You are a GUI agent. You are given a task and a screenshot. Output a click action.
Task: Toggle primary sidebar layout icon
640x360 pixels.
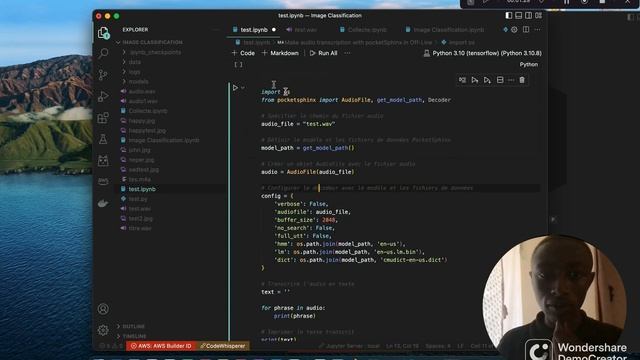coord(509,16)
